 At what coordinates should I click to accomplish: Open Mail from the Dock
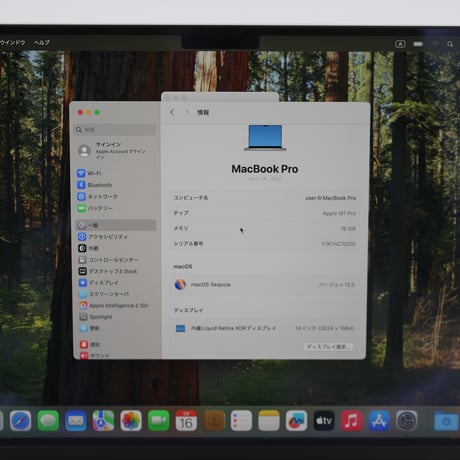click(x=76, y=421)
